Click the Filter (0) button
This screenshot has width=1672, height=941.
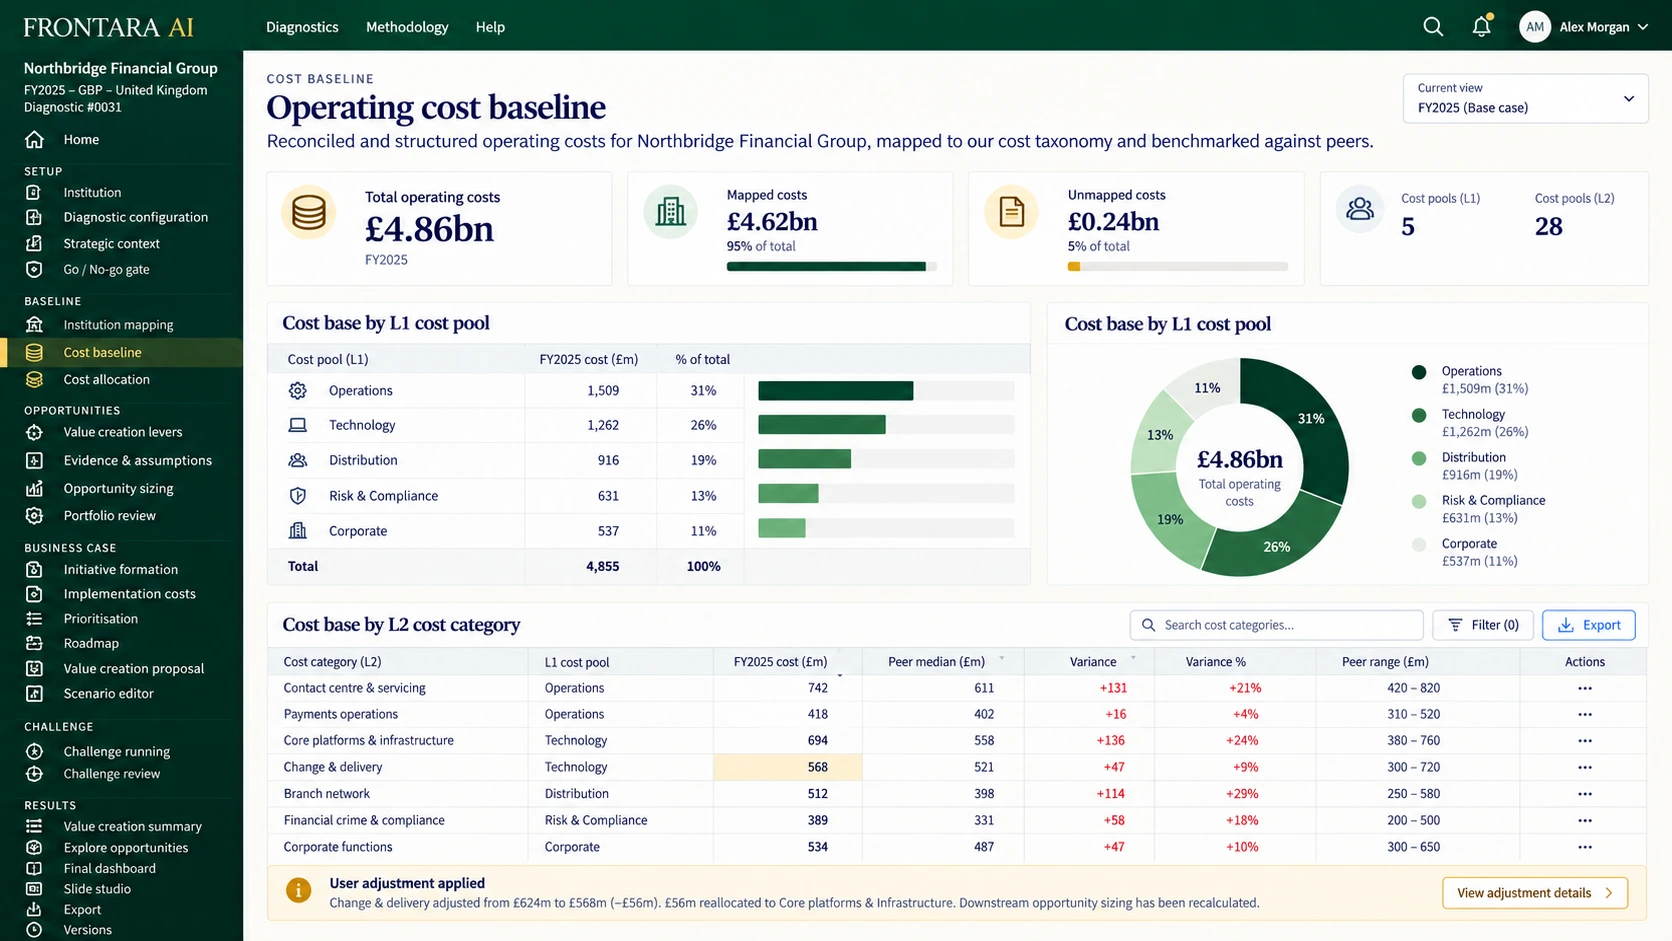(x=1484, y=625)
